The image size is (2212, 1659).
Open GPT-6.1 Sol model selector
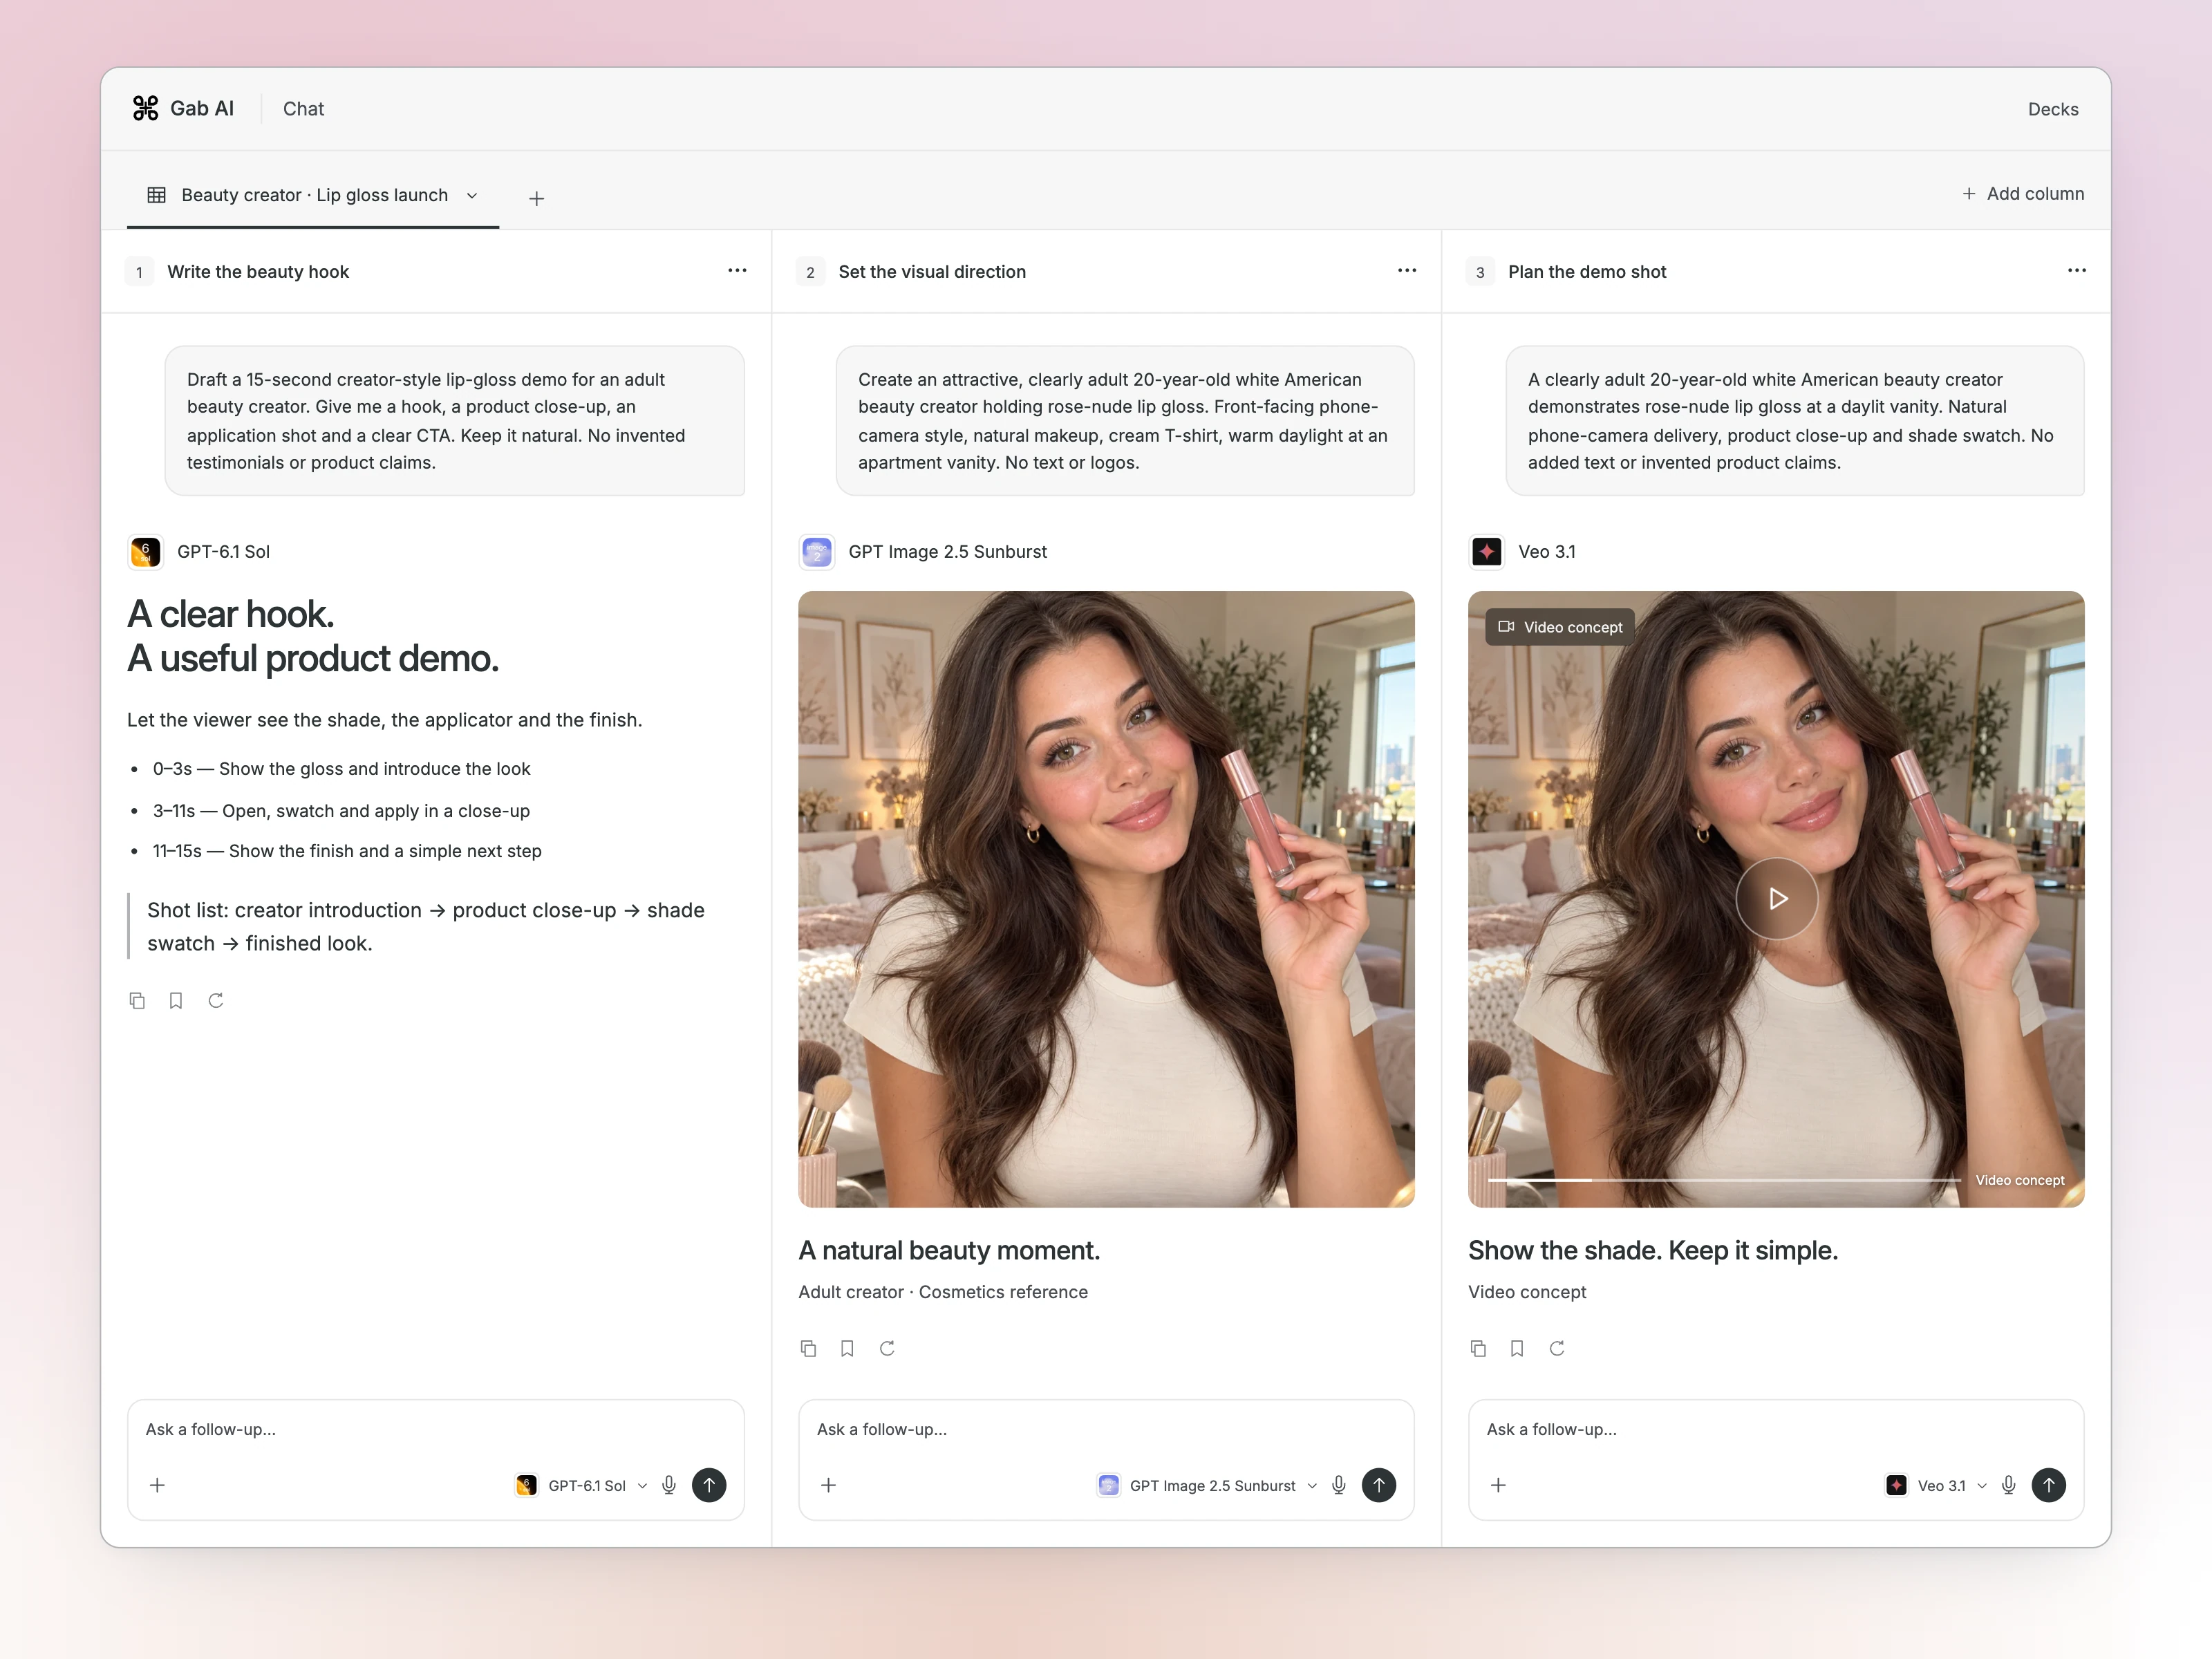tap(581, 1485)
